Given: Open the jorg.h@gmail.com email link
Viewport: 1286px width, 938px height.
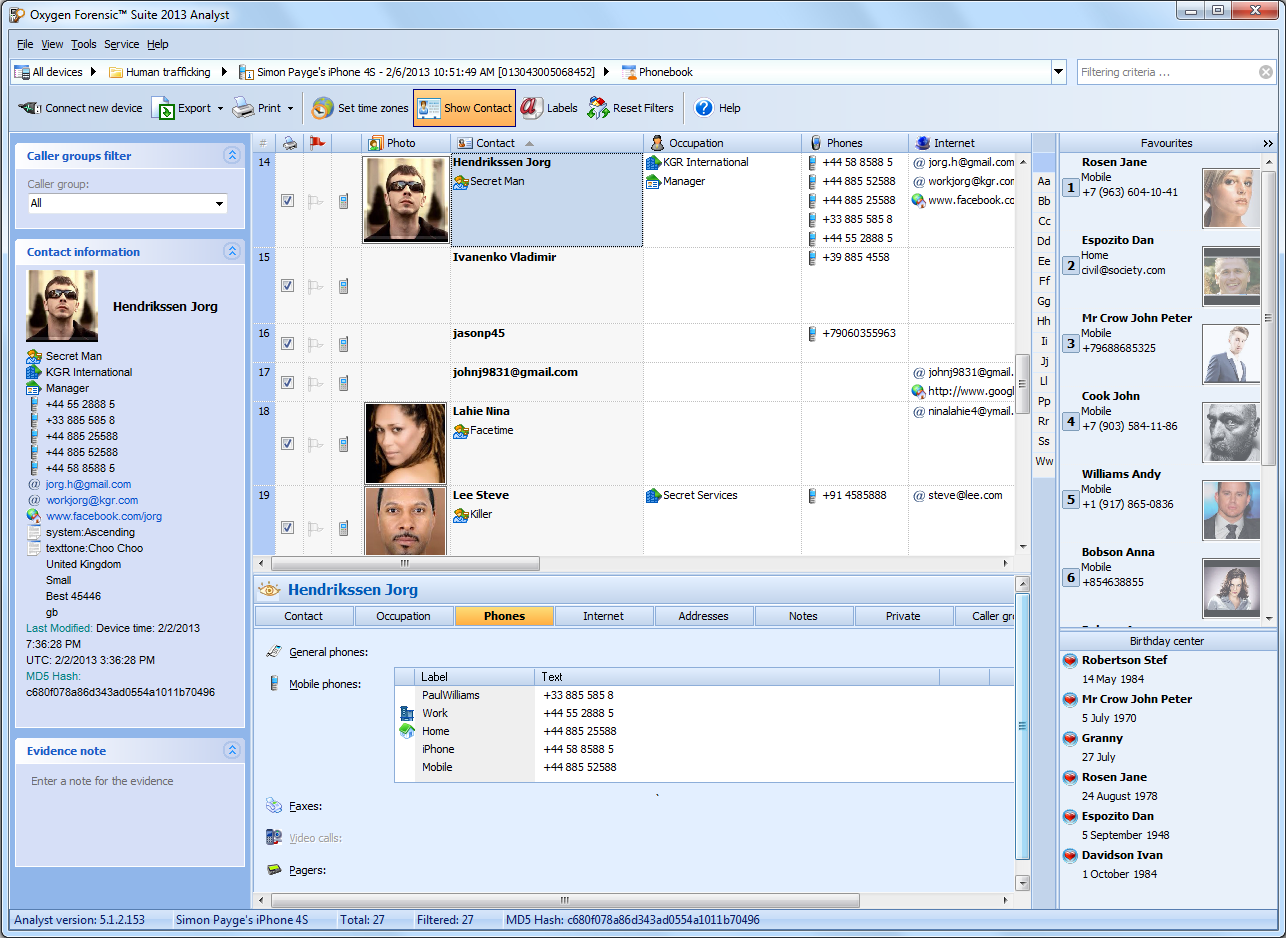Looking at the screenshot, I should 88,484.
